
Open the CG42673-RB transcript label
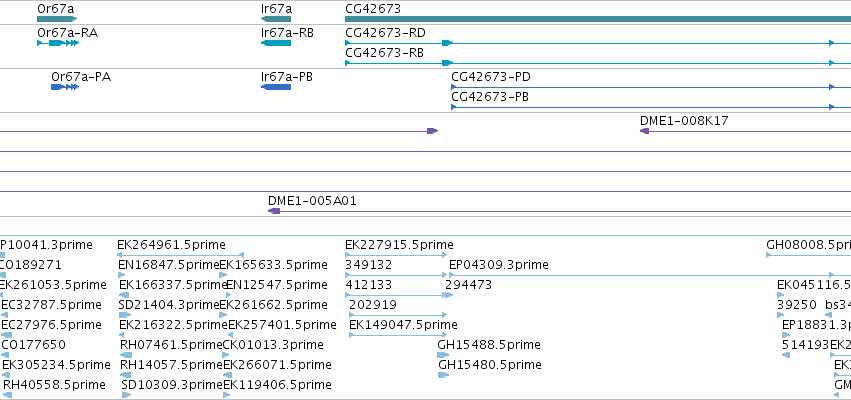click(x=385, y=53)
